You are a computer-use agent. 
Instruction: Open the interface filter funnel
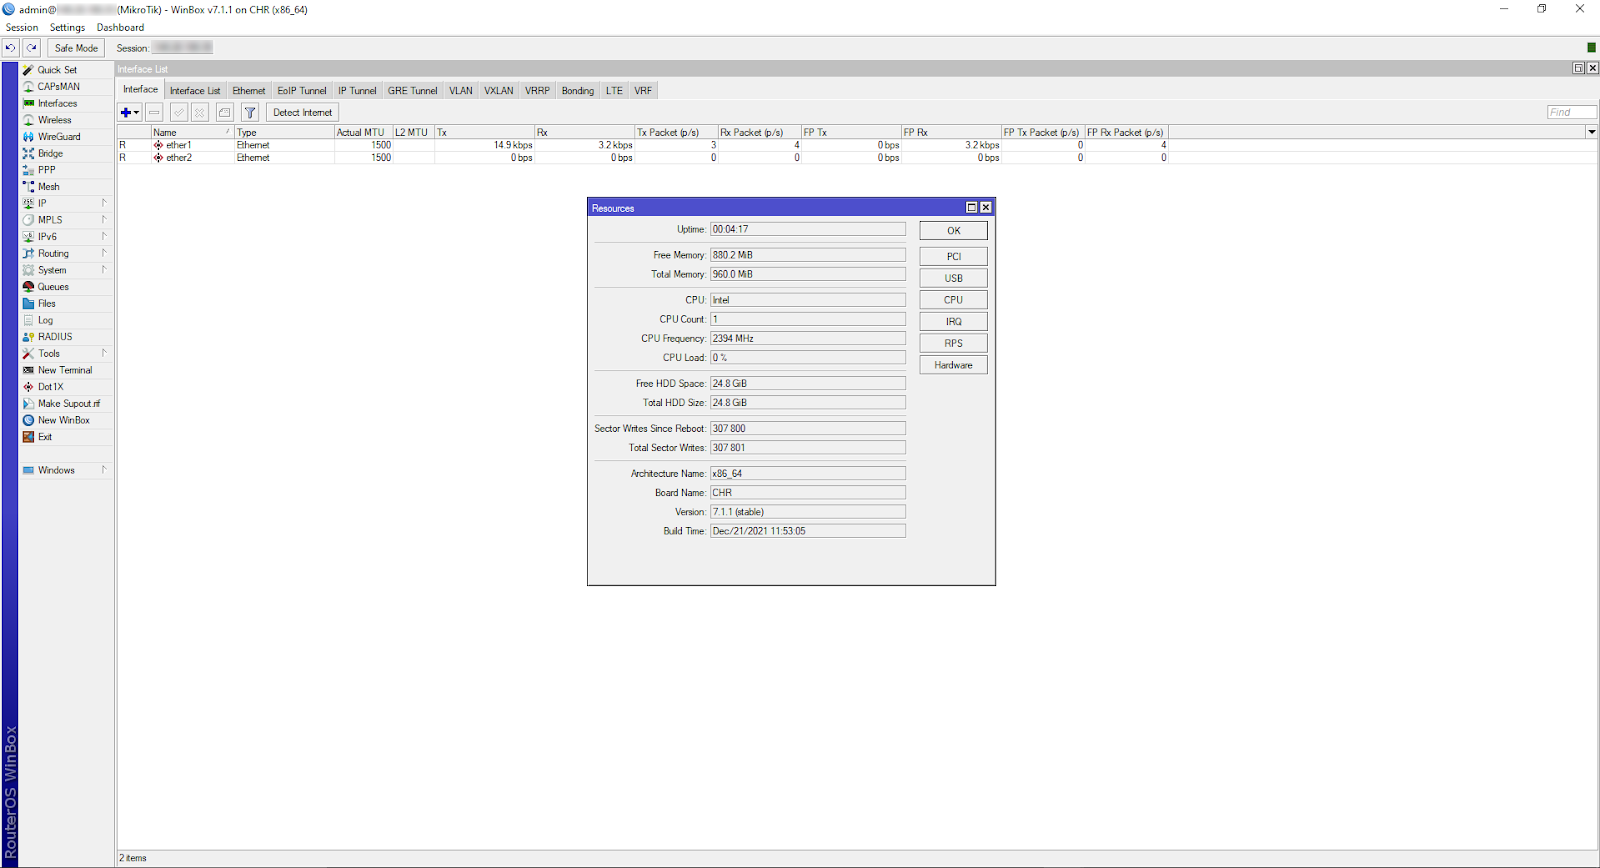(251, 112)
